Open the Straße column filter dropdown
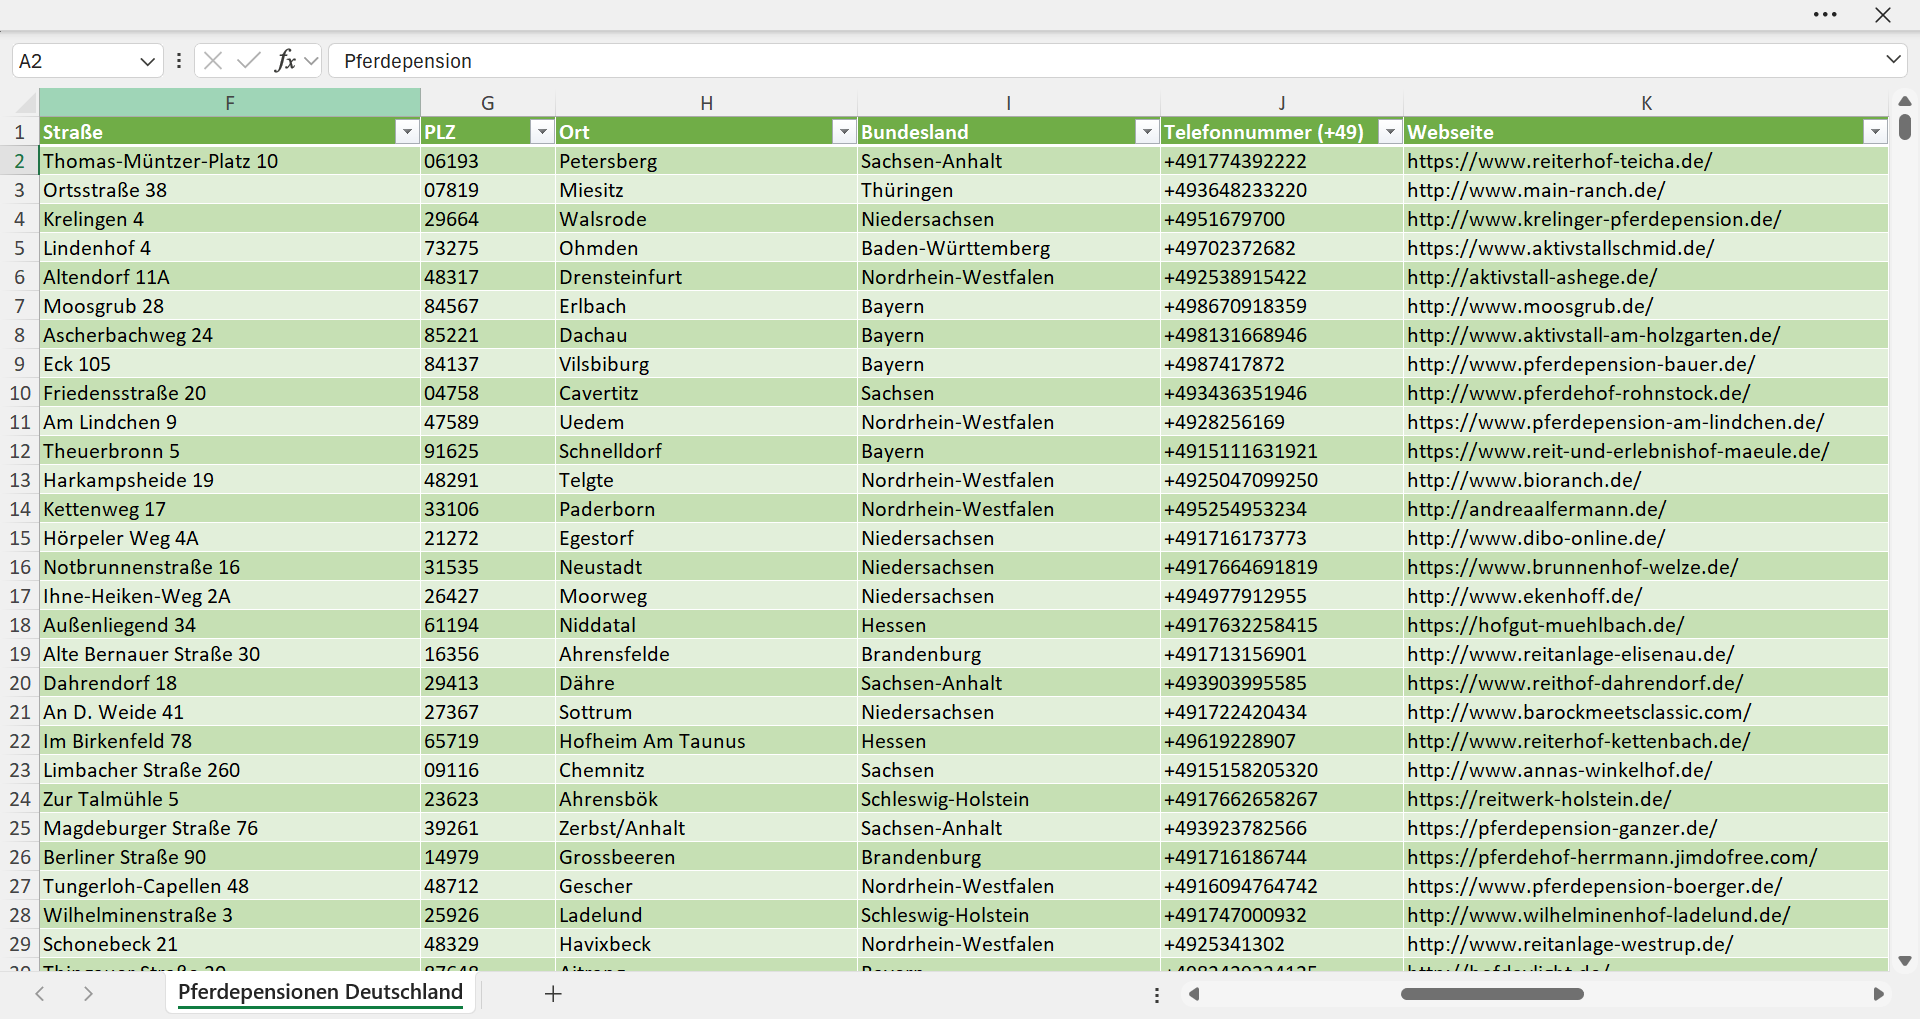 pos(407,132)
